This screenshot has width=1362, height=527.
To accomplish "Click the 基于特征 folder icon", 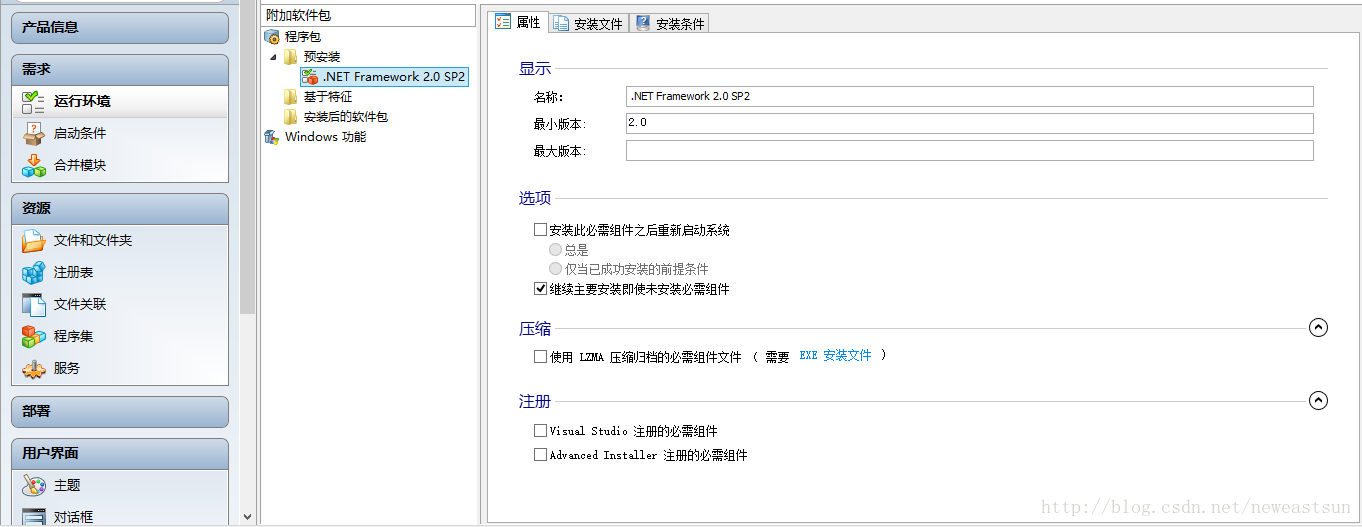I will 290,97.
